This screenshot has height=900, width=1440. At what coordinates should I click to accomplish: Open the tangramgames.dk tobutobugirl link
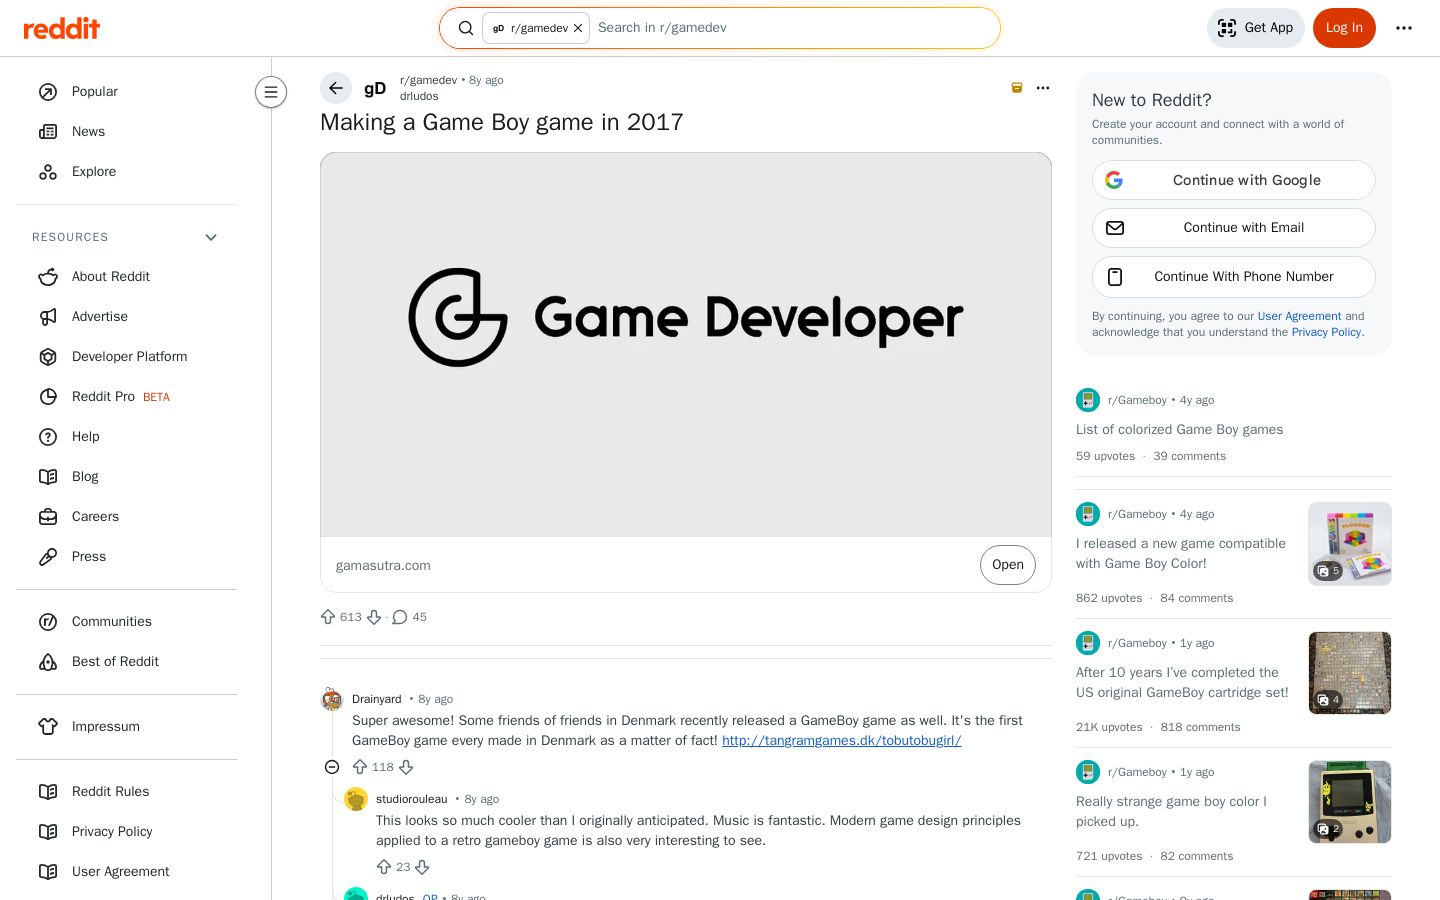[841, 741]
